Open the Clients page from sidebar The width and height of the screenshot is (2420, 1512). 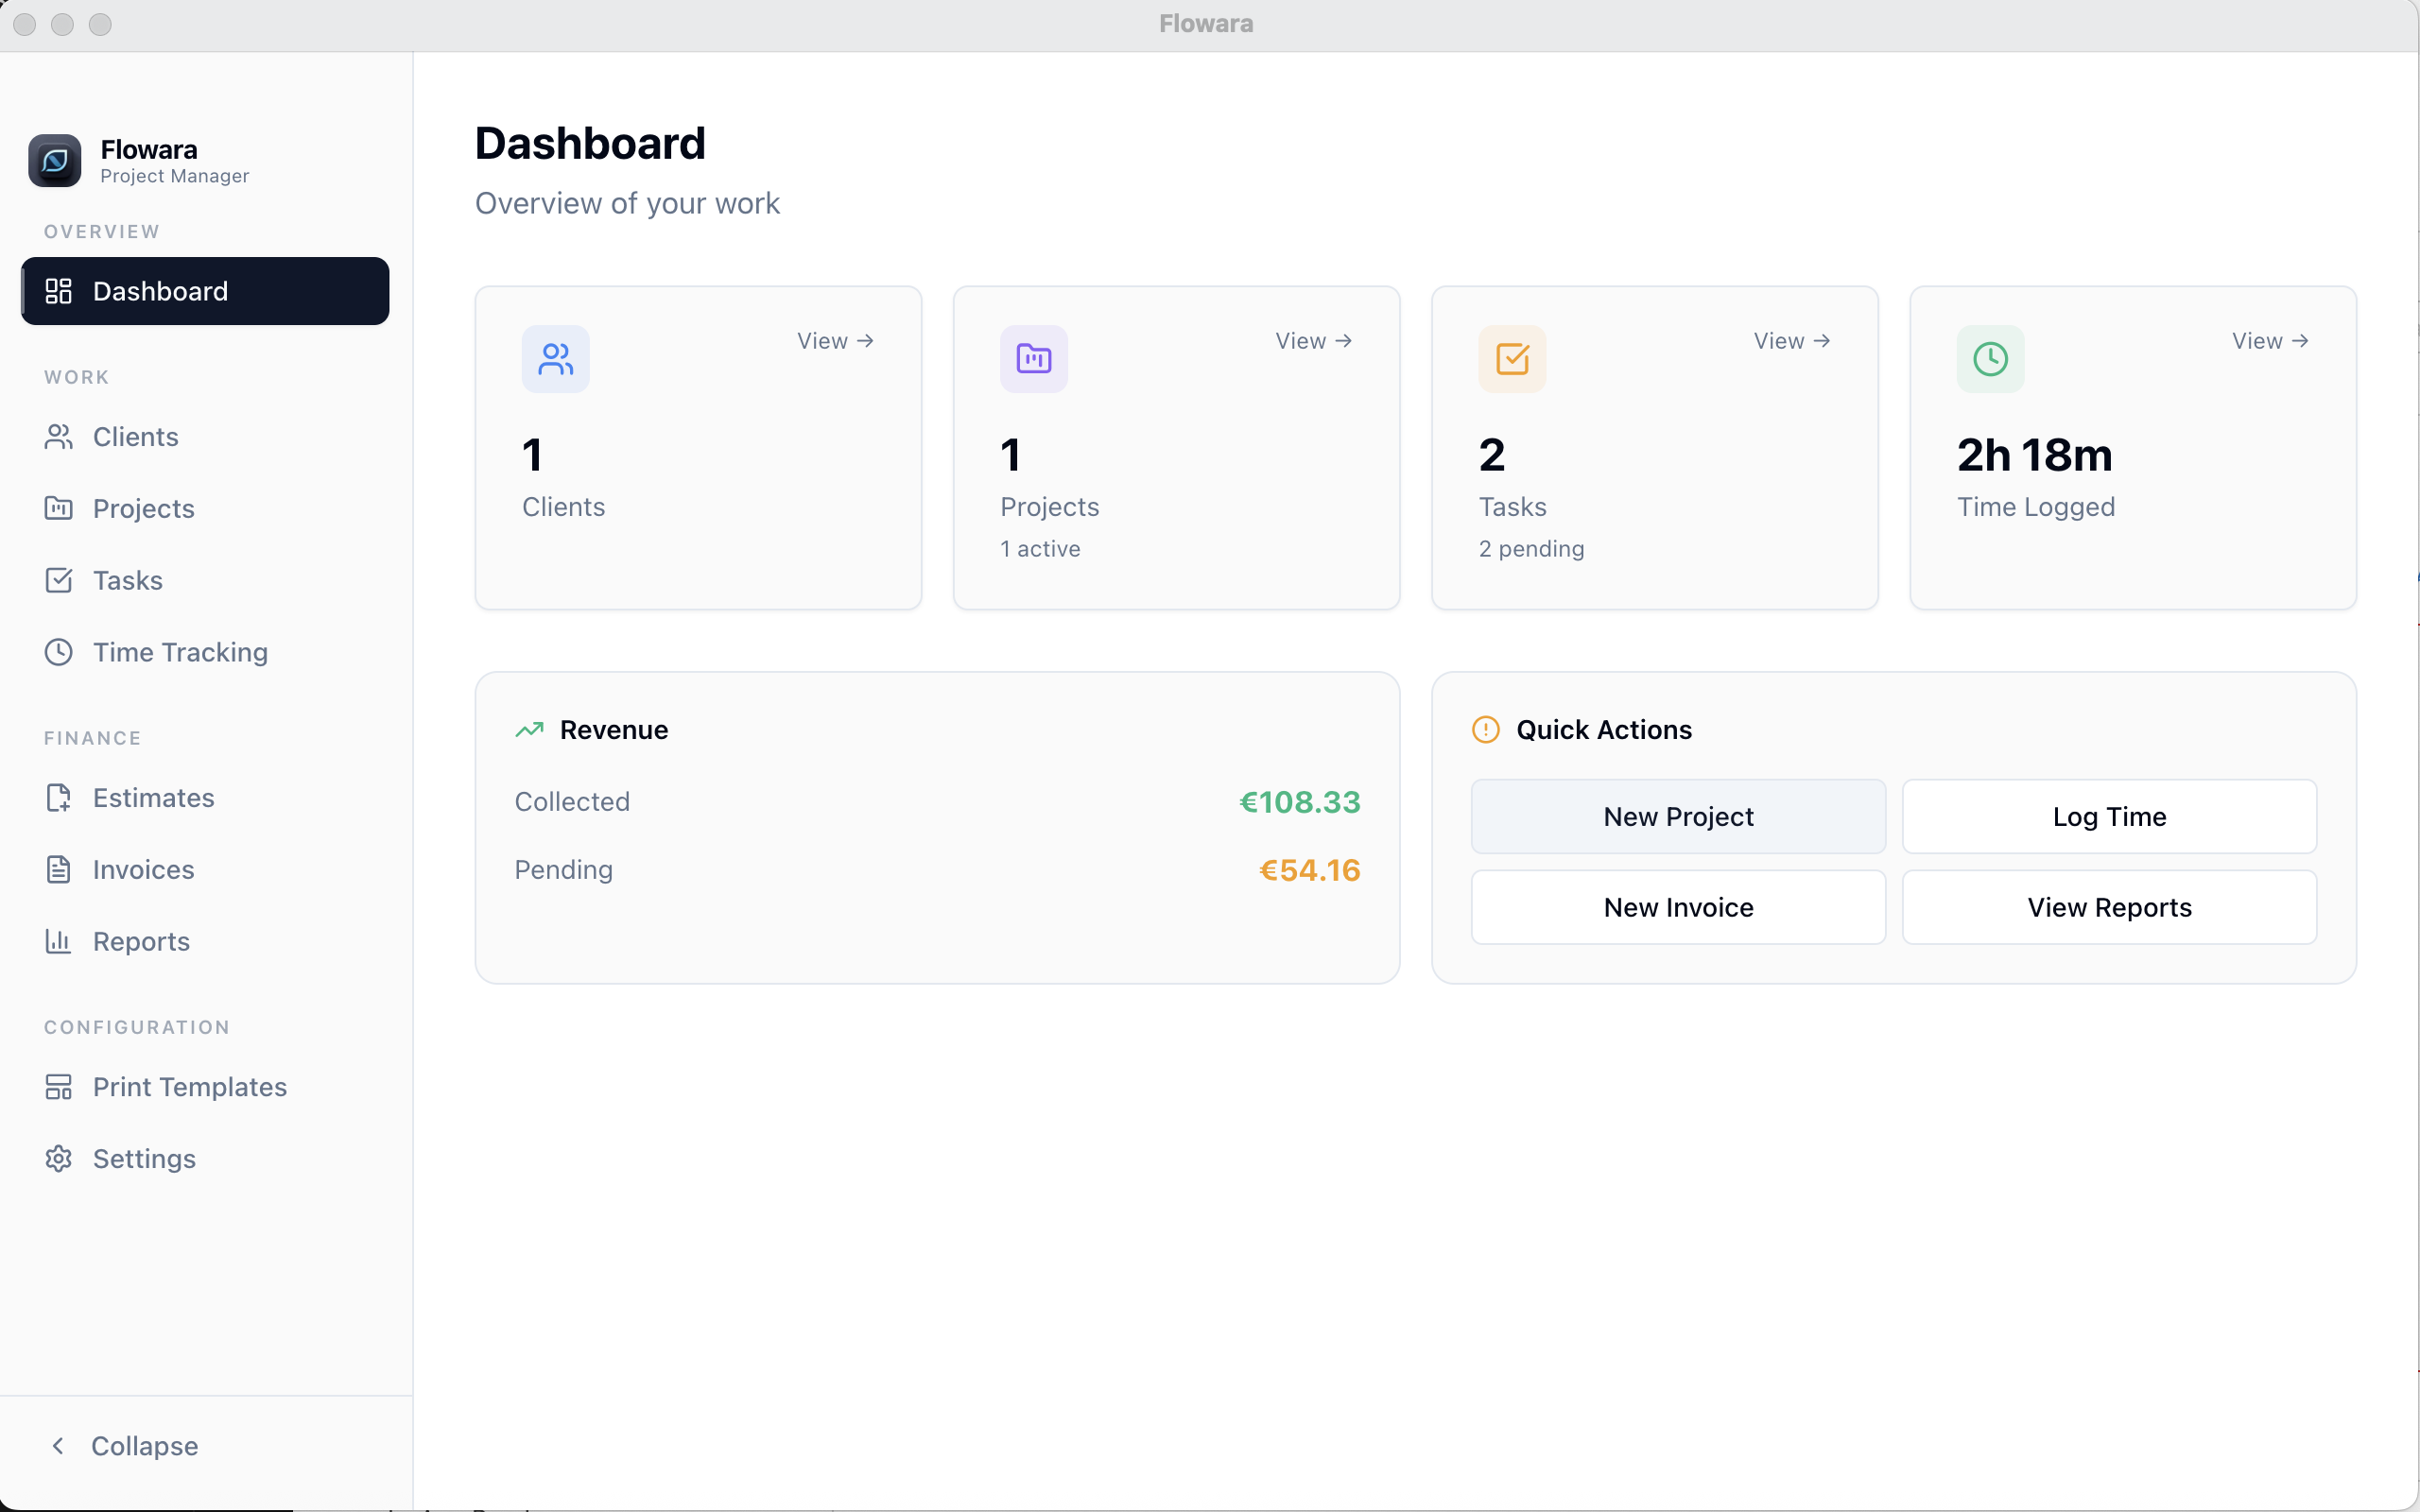coord(135,437)
